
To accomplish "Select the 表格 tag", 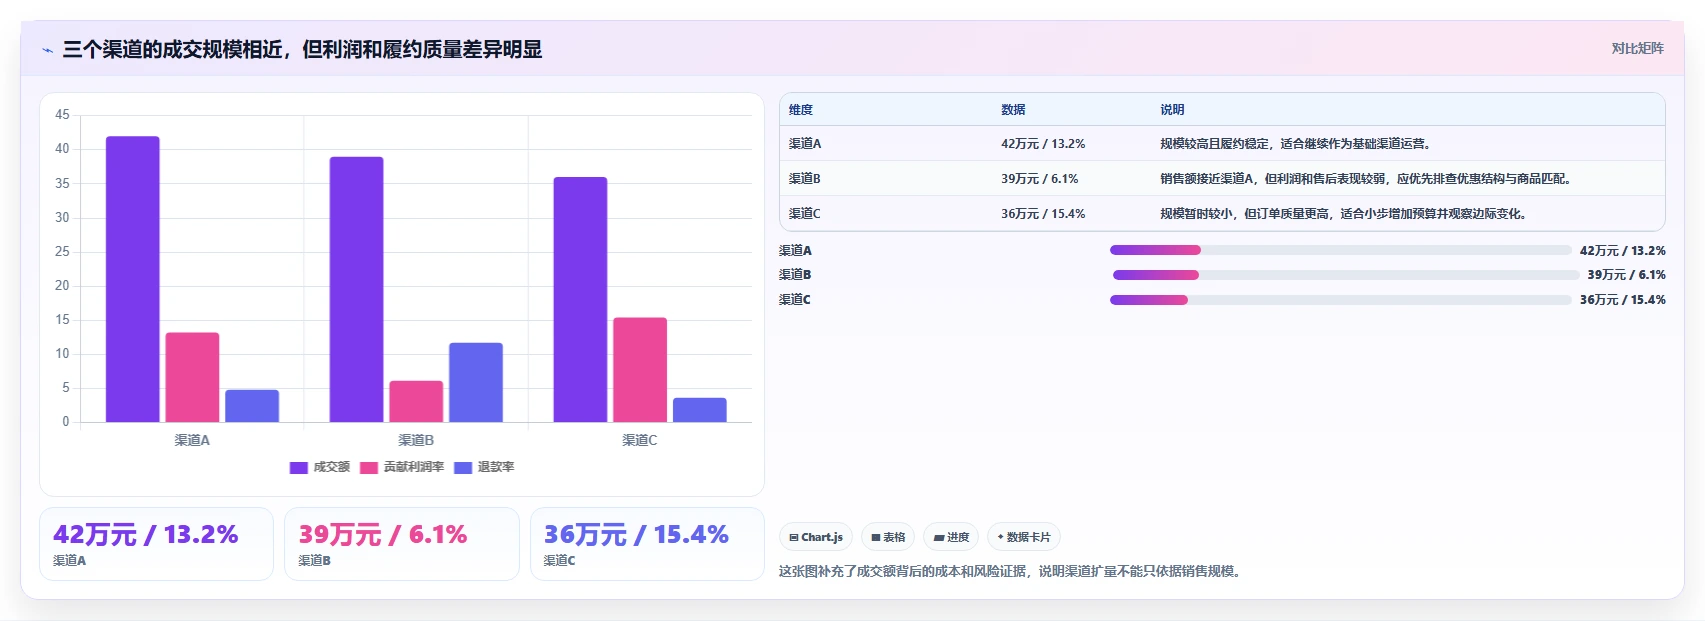I will pyautogui.click(x=888, y=537).
